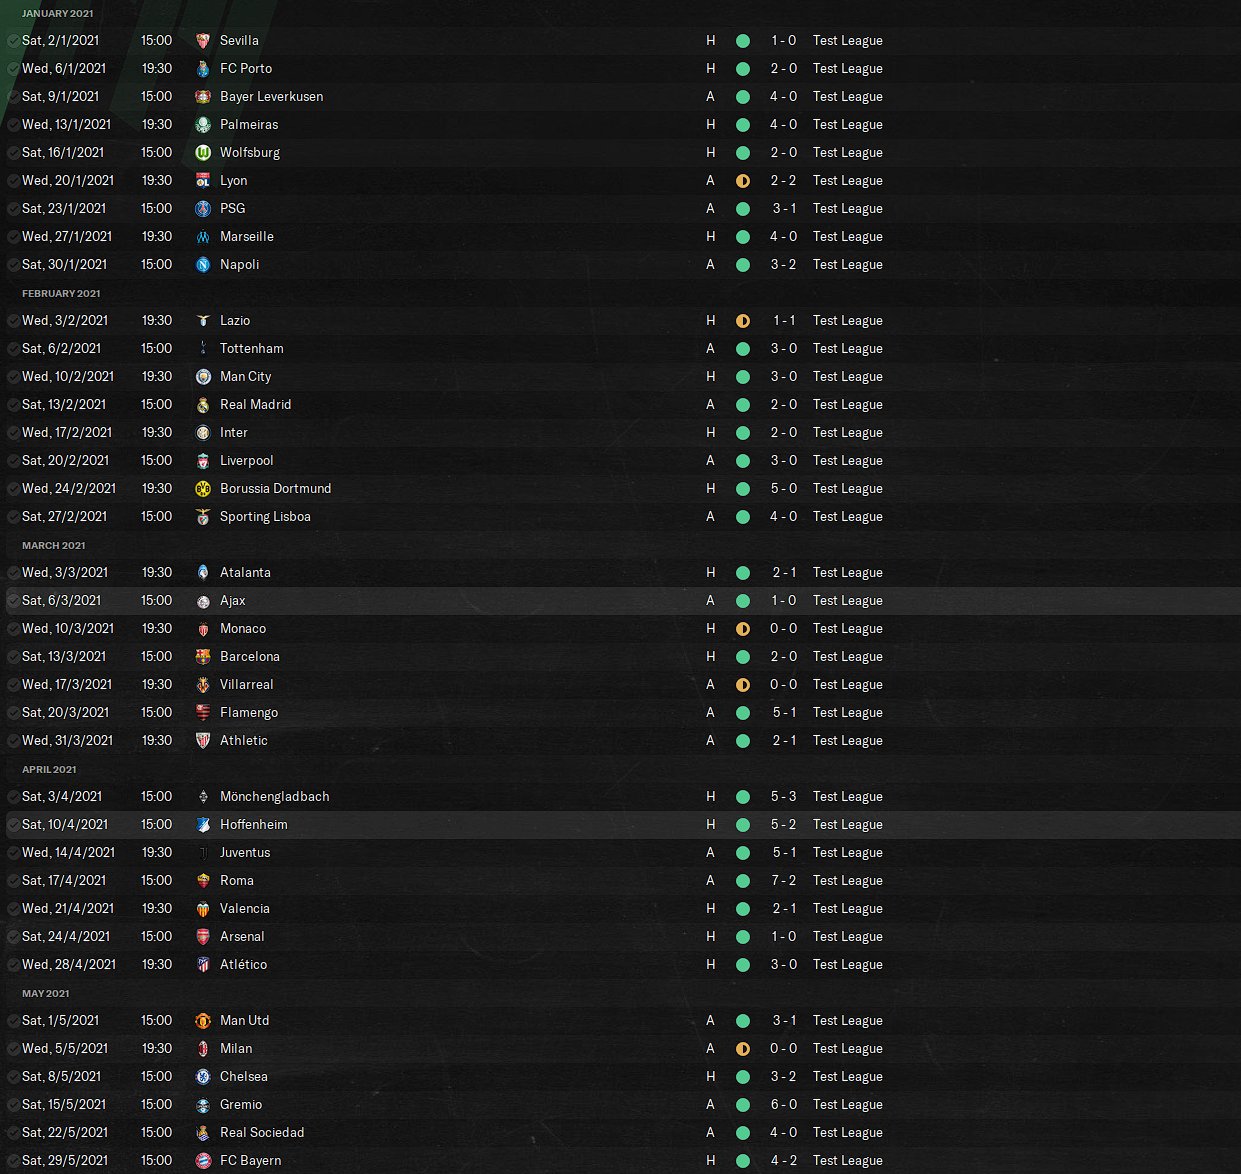Screen dimensions: 1241x1174
Task: Click the draw indicator for Lyon match
Action: tap(742, 181)
